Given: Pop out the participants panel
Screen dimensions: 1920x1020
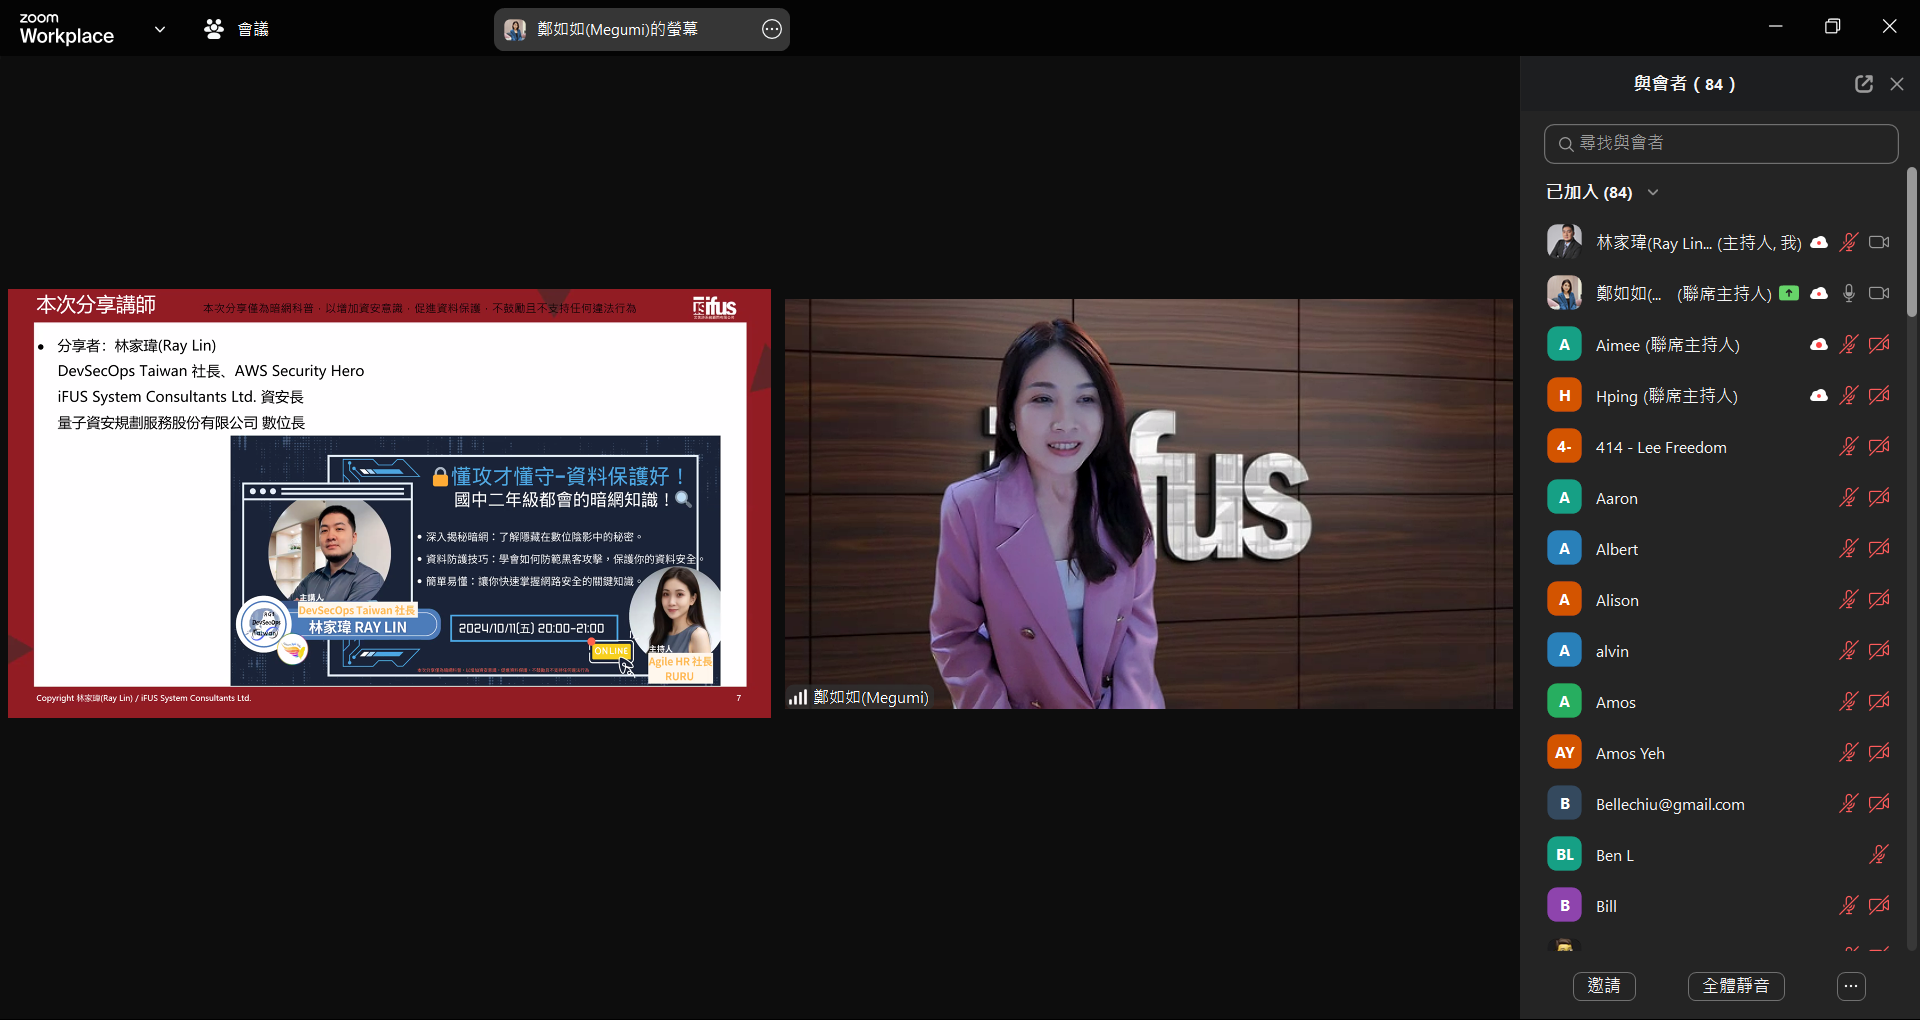Looking at the screenshot, I should tap(1863, 84).
